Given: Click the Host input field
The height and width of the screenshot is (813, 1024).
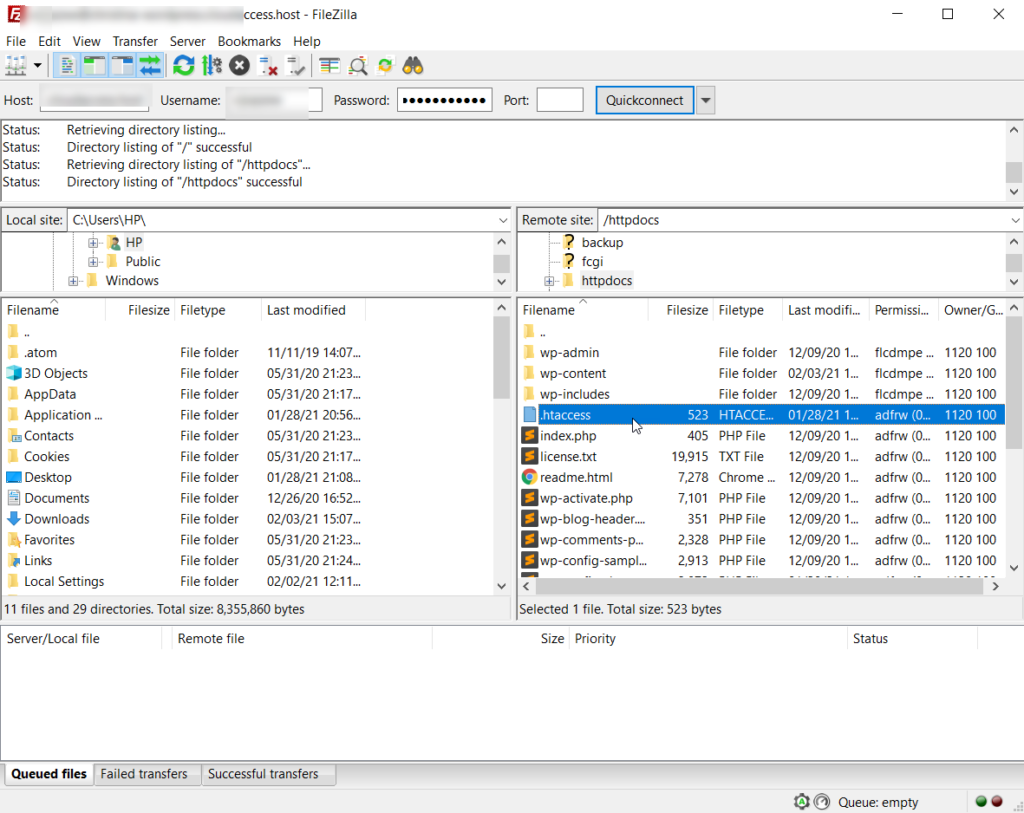Looking at the screenshot, I should [95, 100].
